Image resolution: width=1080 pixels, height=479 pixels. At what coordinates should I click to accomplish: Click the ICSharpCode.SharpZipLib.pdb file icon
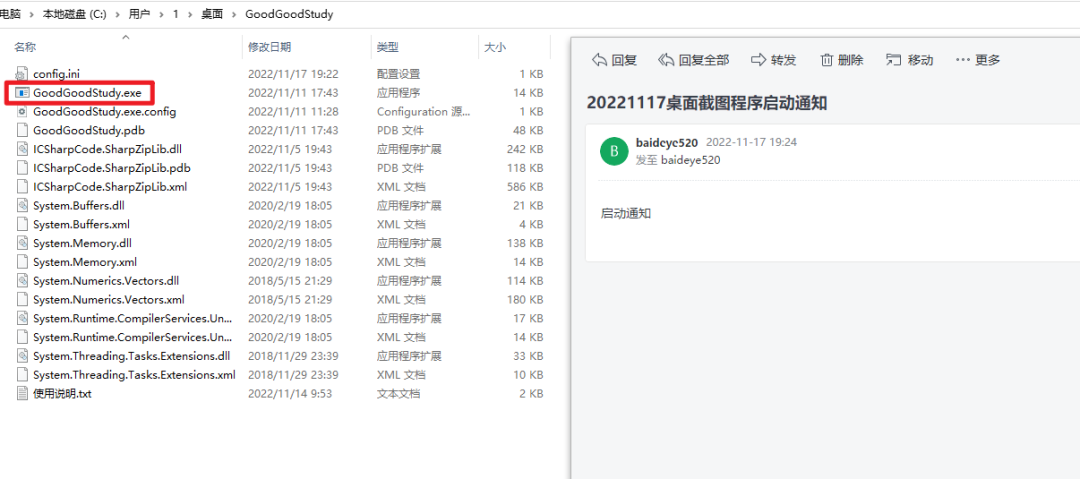21,167
